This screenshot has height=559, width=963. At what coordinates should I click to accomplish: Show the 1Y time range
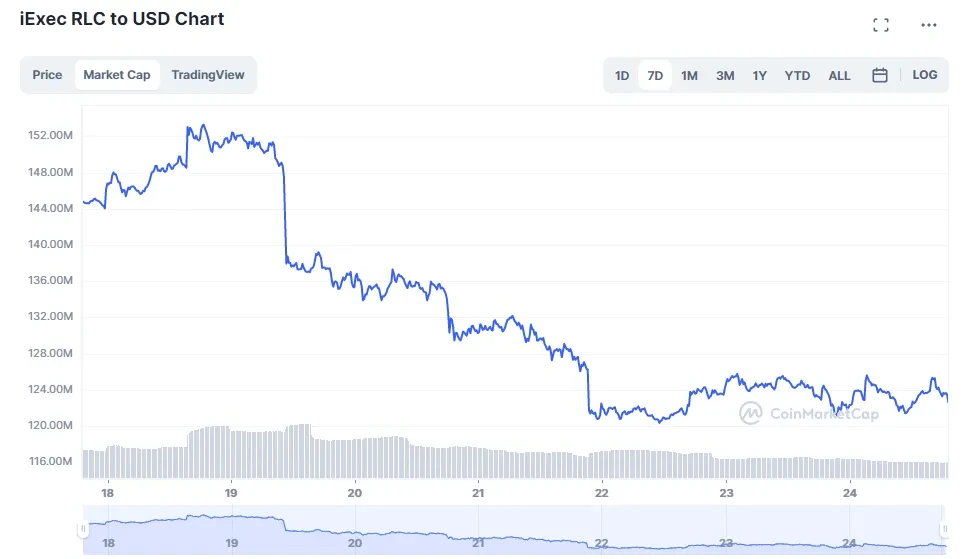point(760,75)
